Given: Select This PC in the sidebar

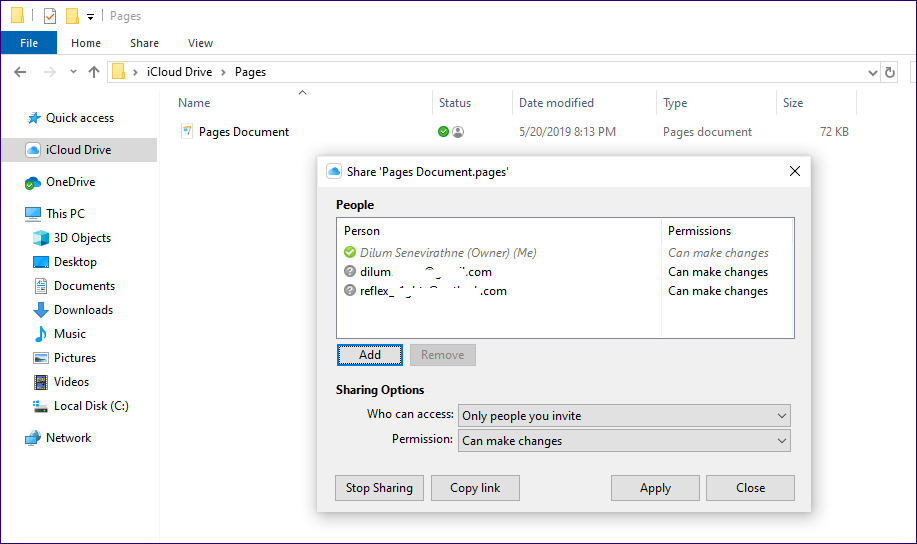Looking at the screenshot, I should (x=66, y=214).
